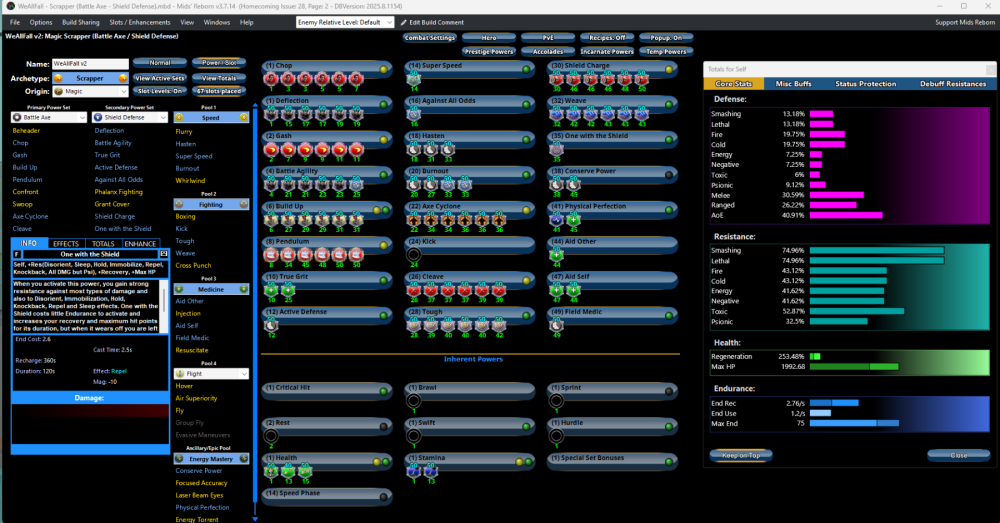Open the Incarnate Powers button
1000x523 pixels.
click(607, 51)
